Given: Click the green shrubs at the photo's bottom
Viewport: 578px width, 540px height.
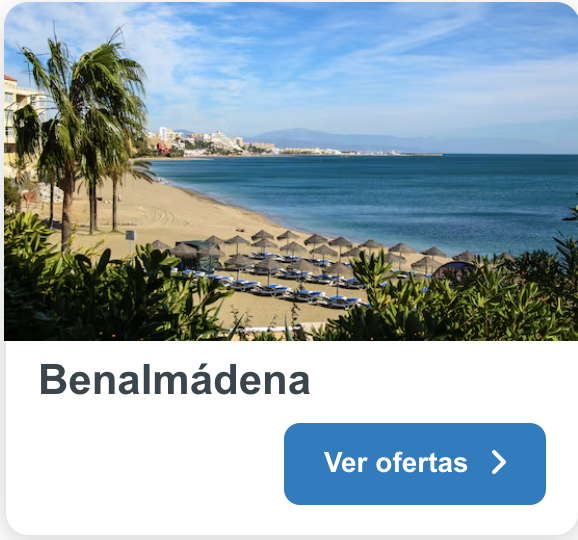Looking at the screenshot, I should [x=111, y=295].
